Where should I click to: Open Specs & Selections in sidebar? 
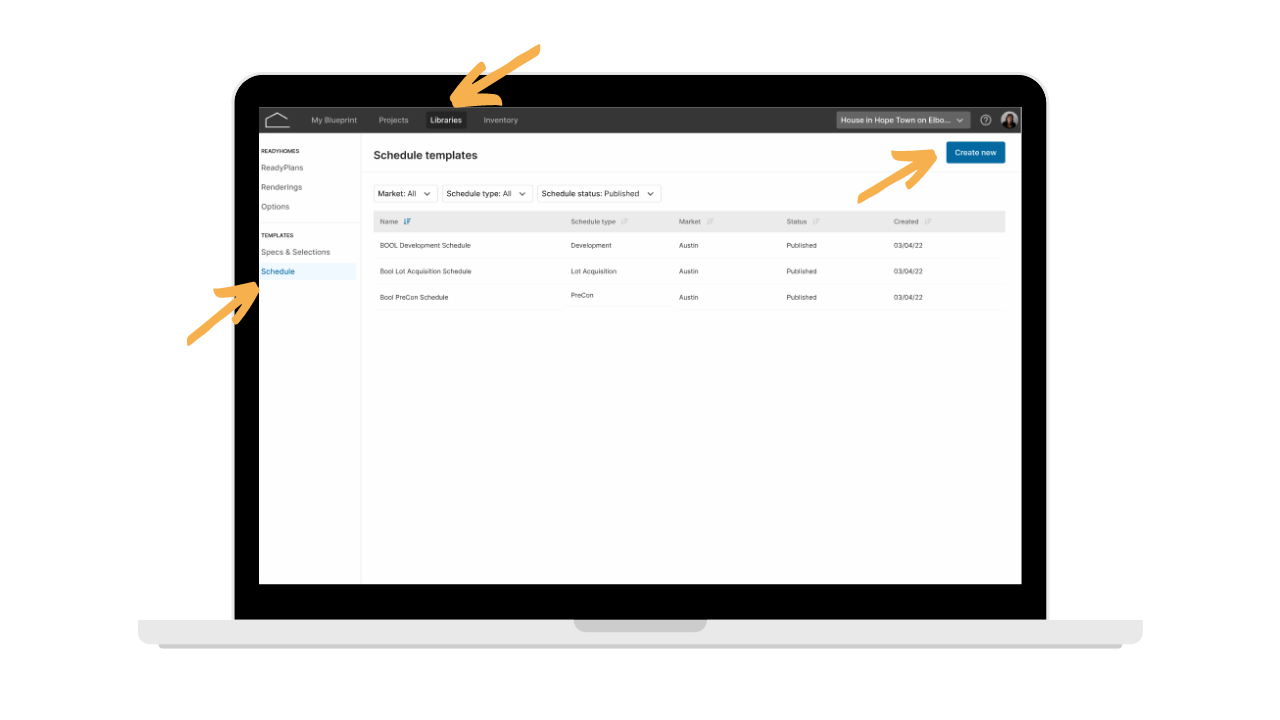coord(295,252)
